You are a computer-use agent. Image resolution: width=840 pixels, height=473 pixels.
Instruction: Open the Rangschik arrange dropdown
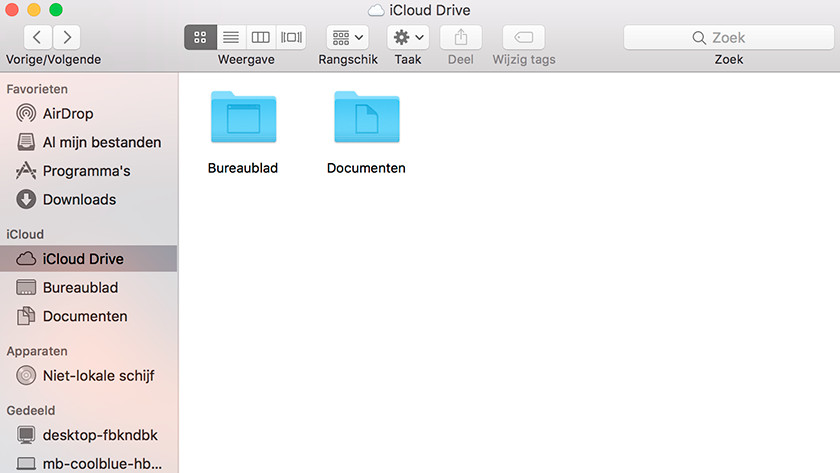348,37
